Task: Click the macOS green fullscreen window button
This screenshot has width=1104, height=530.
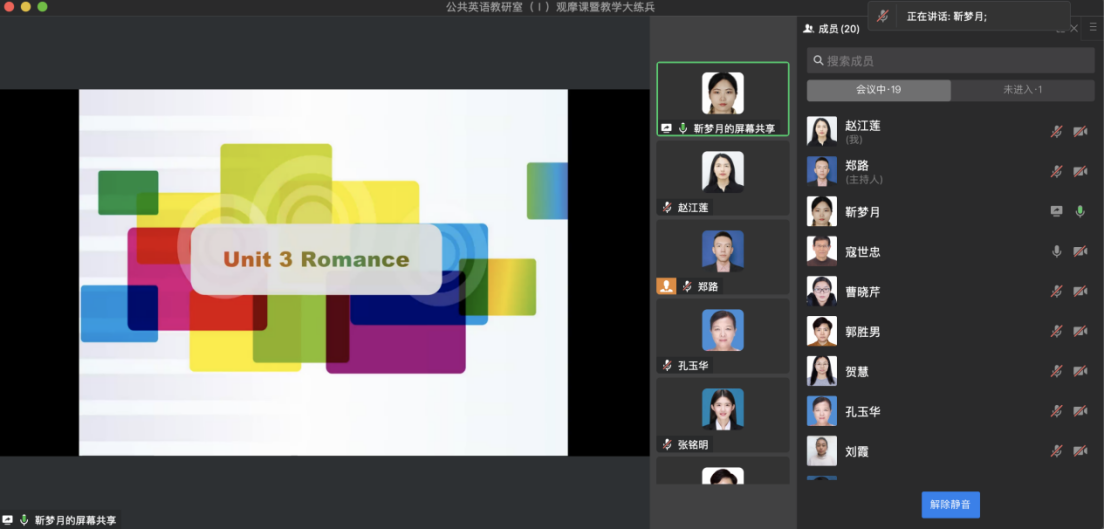Action: coord(42,7)
